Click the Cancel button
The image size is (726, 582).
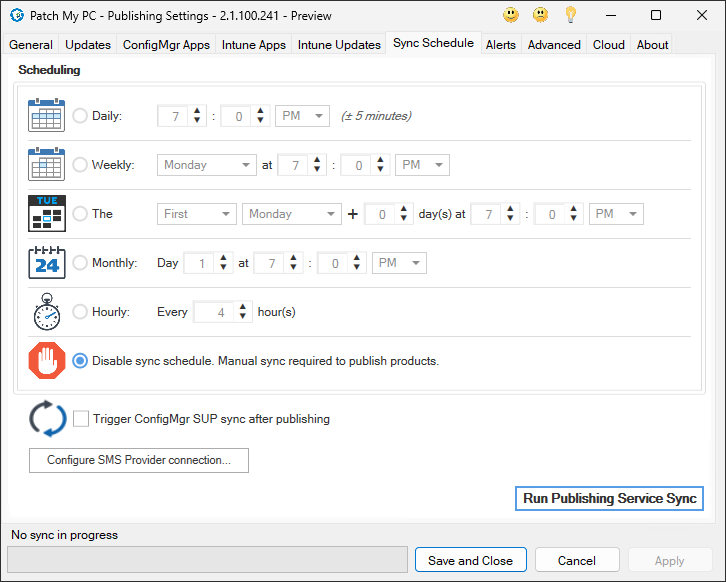click(x=577, y=560)
